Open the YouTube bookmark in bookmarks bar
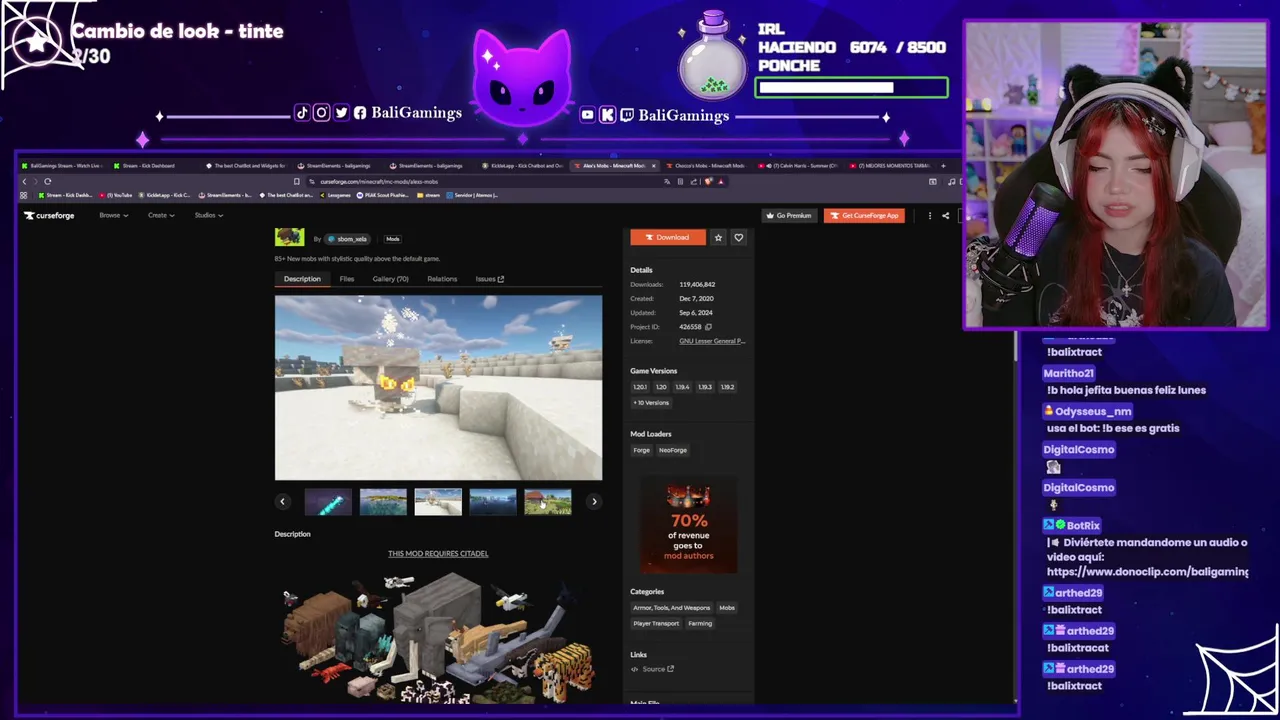1280x720 pixels. click(116, 195)
